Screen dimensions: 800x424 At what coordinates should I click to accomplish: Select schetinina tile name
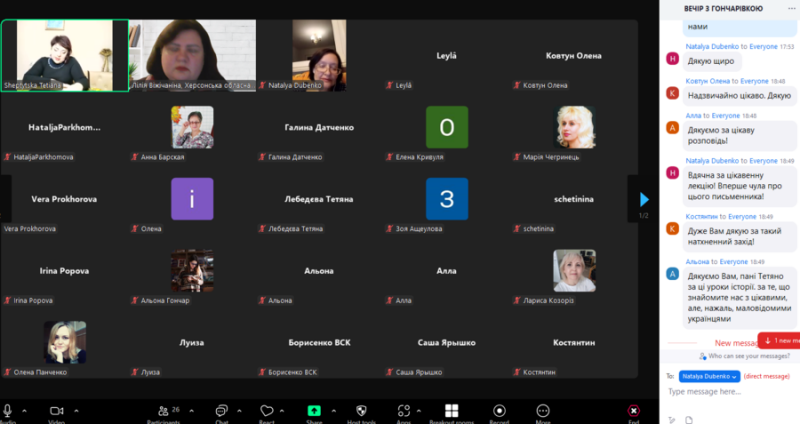(574, 199)
